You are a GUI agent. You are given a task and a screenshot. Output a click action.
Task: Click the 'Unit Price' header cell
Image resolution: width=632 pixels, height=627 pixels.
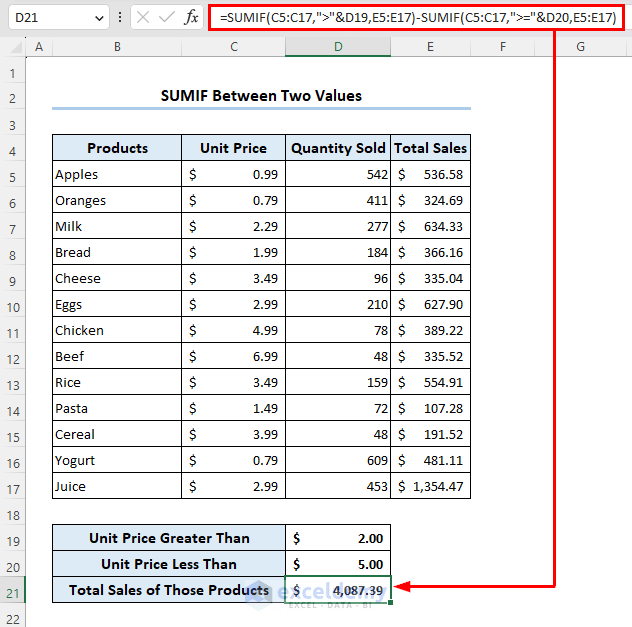tap(233, 148)
